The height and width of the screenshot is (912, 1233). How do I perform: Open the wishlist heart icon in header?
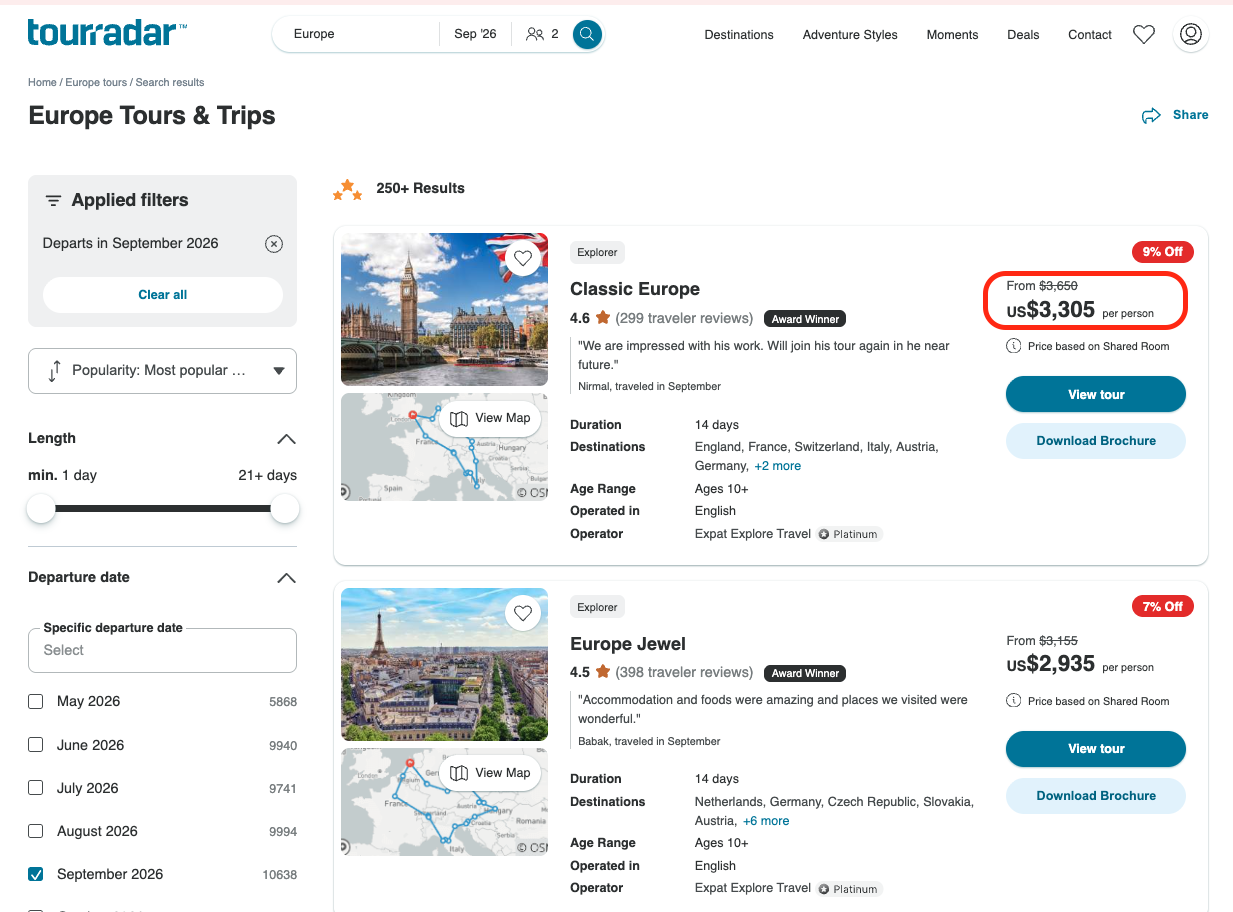point(1144,34)
